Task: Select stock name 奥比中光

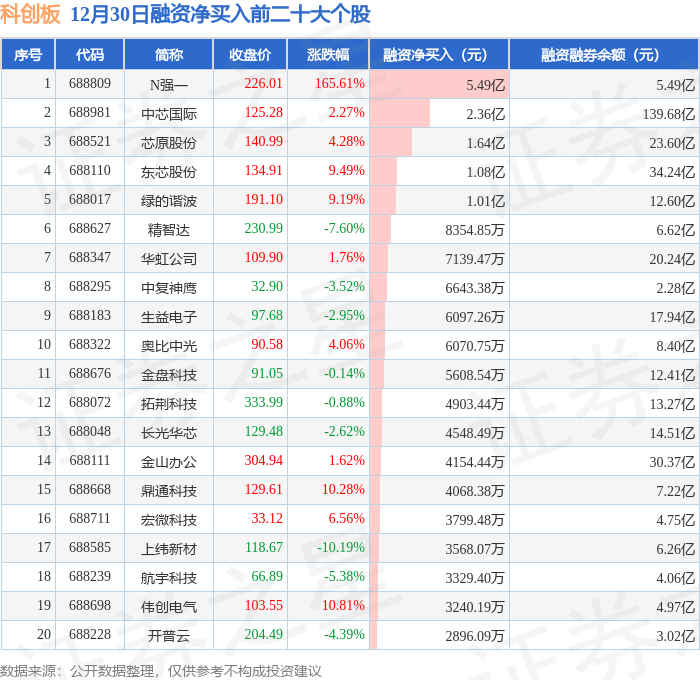Action: point(169,346)
